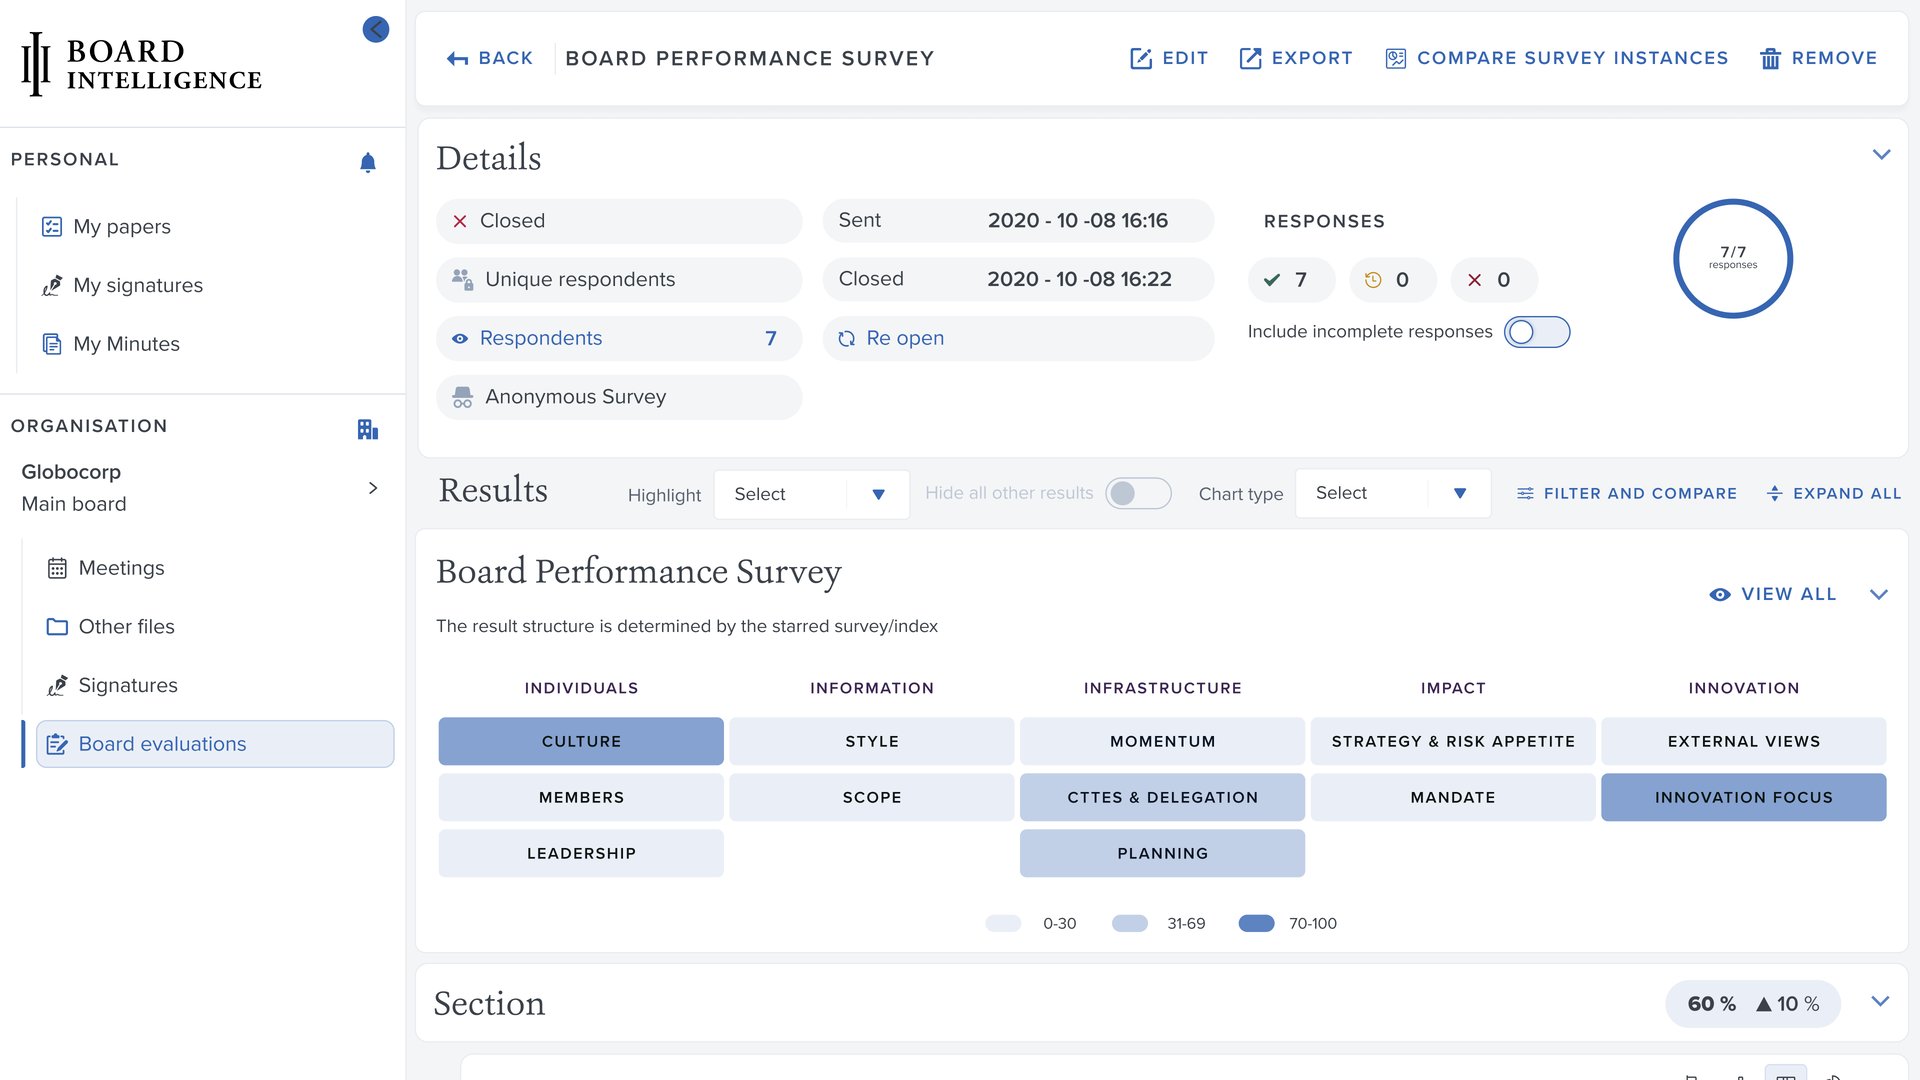Click the 70-100 legend color swatch
The width and height of the screenshot is (1920, 1080).
[1256, 923]
